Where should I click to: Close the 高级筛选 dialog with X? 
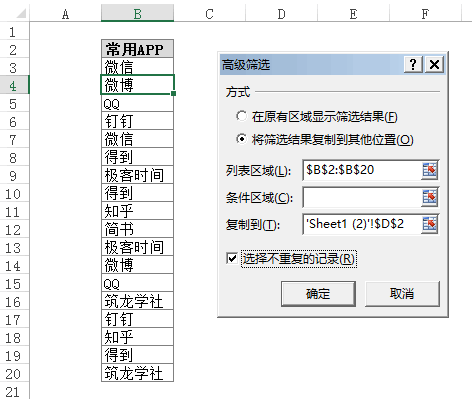click(434, 64)
